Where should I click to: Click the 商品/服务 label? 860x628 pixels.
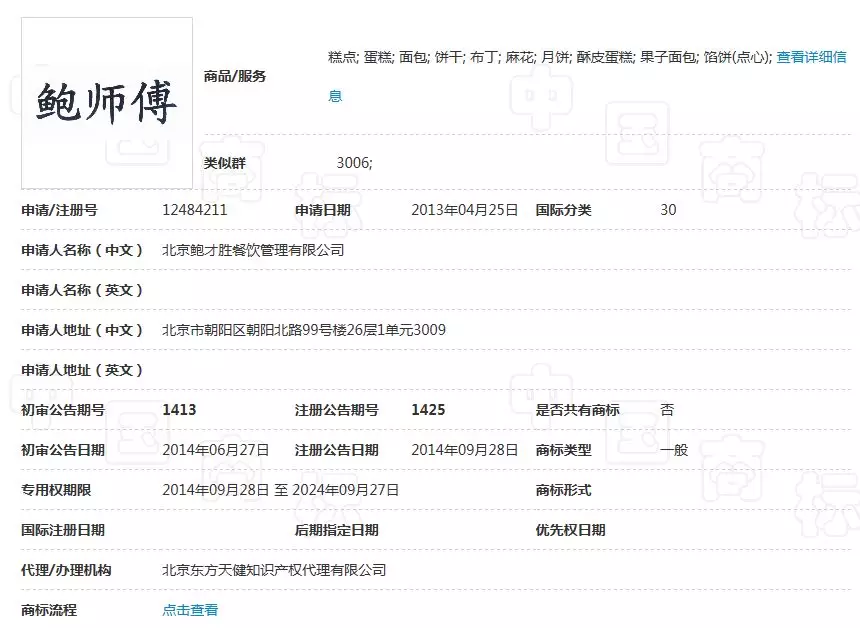tap(235, 76)
